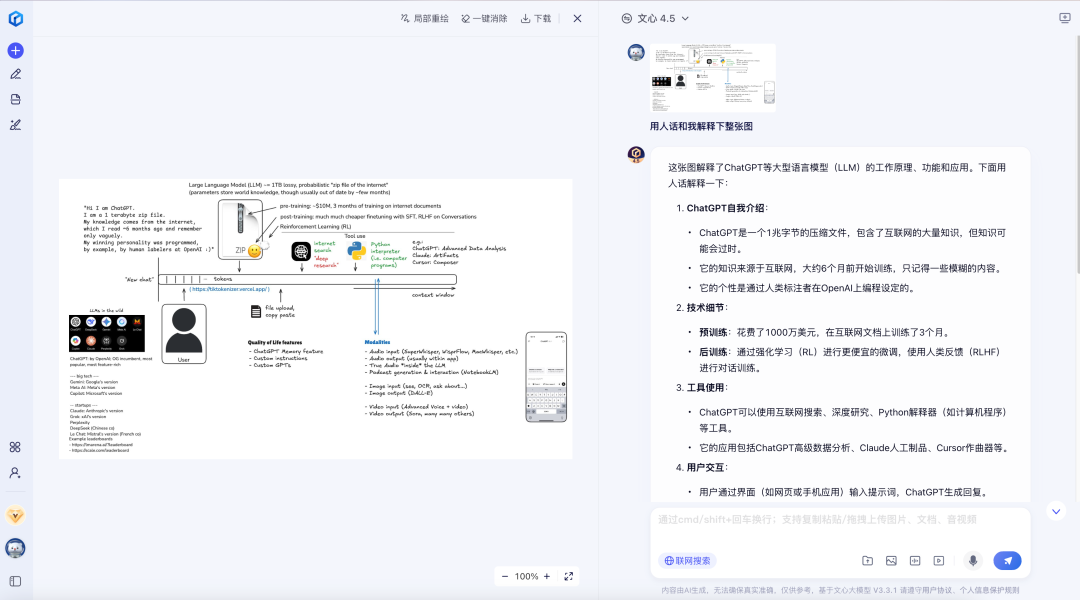Click the Wenxin logo in sidebar
This screenshot has height=600, width=1080.
click(x=15, y=19)
